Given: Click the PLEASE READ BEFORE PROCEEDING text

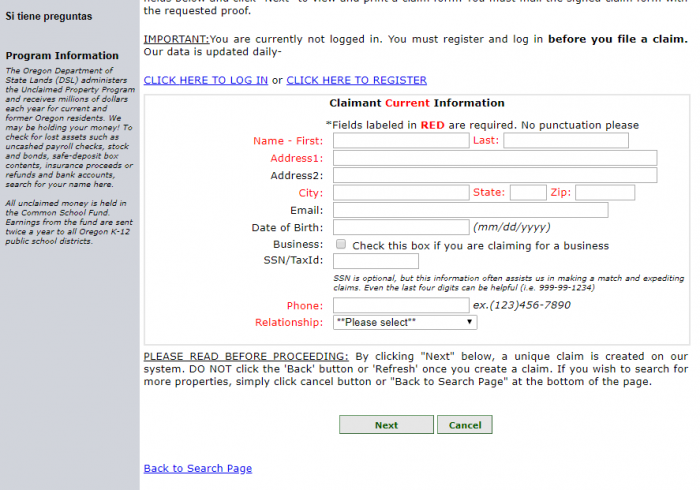Looking at the screenshot, I should (246, 357).
